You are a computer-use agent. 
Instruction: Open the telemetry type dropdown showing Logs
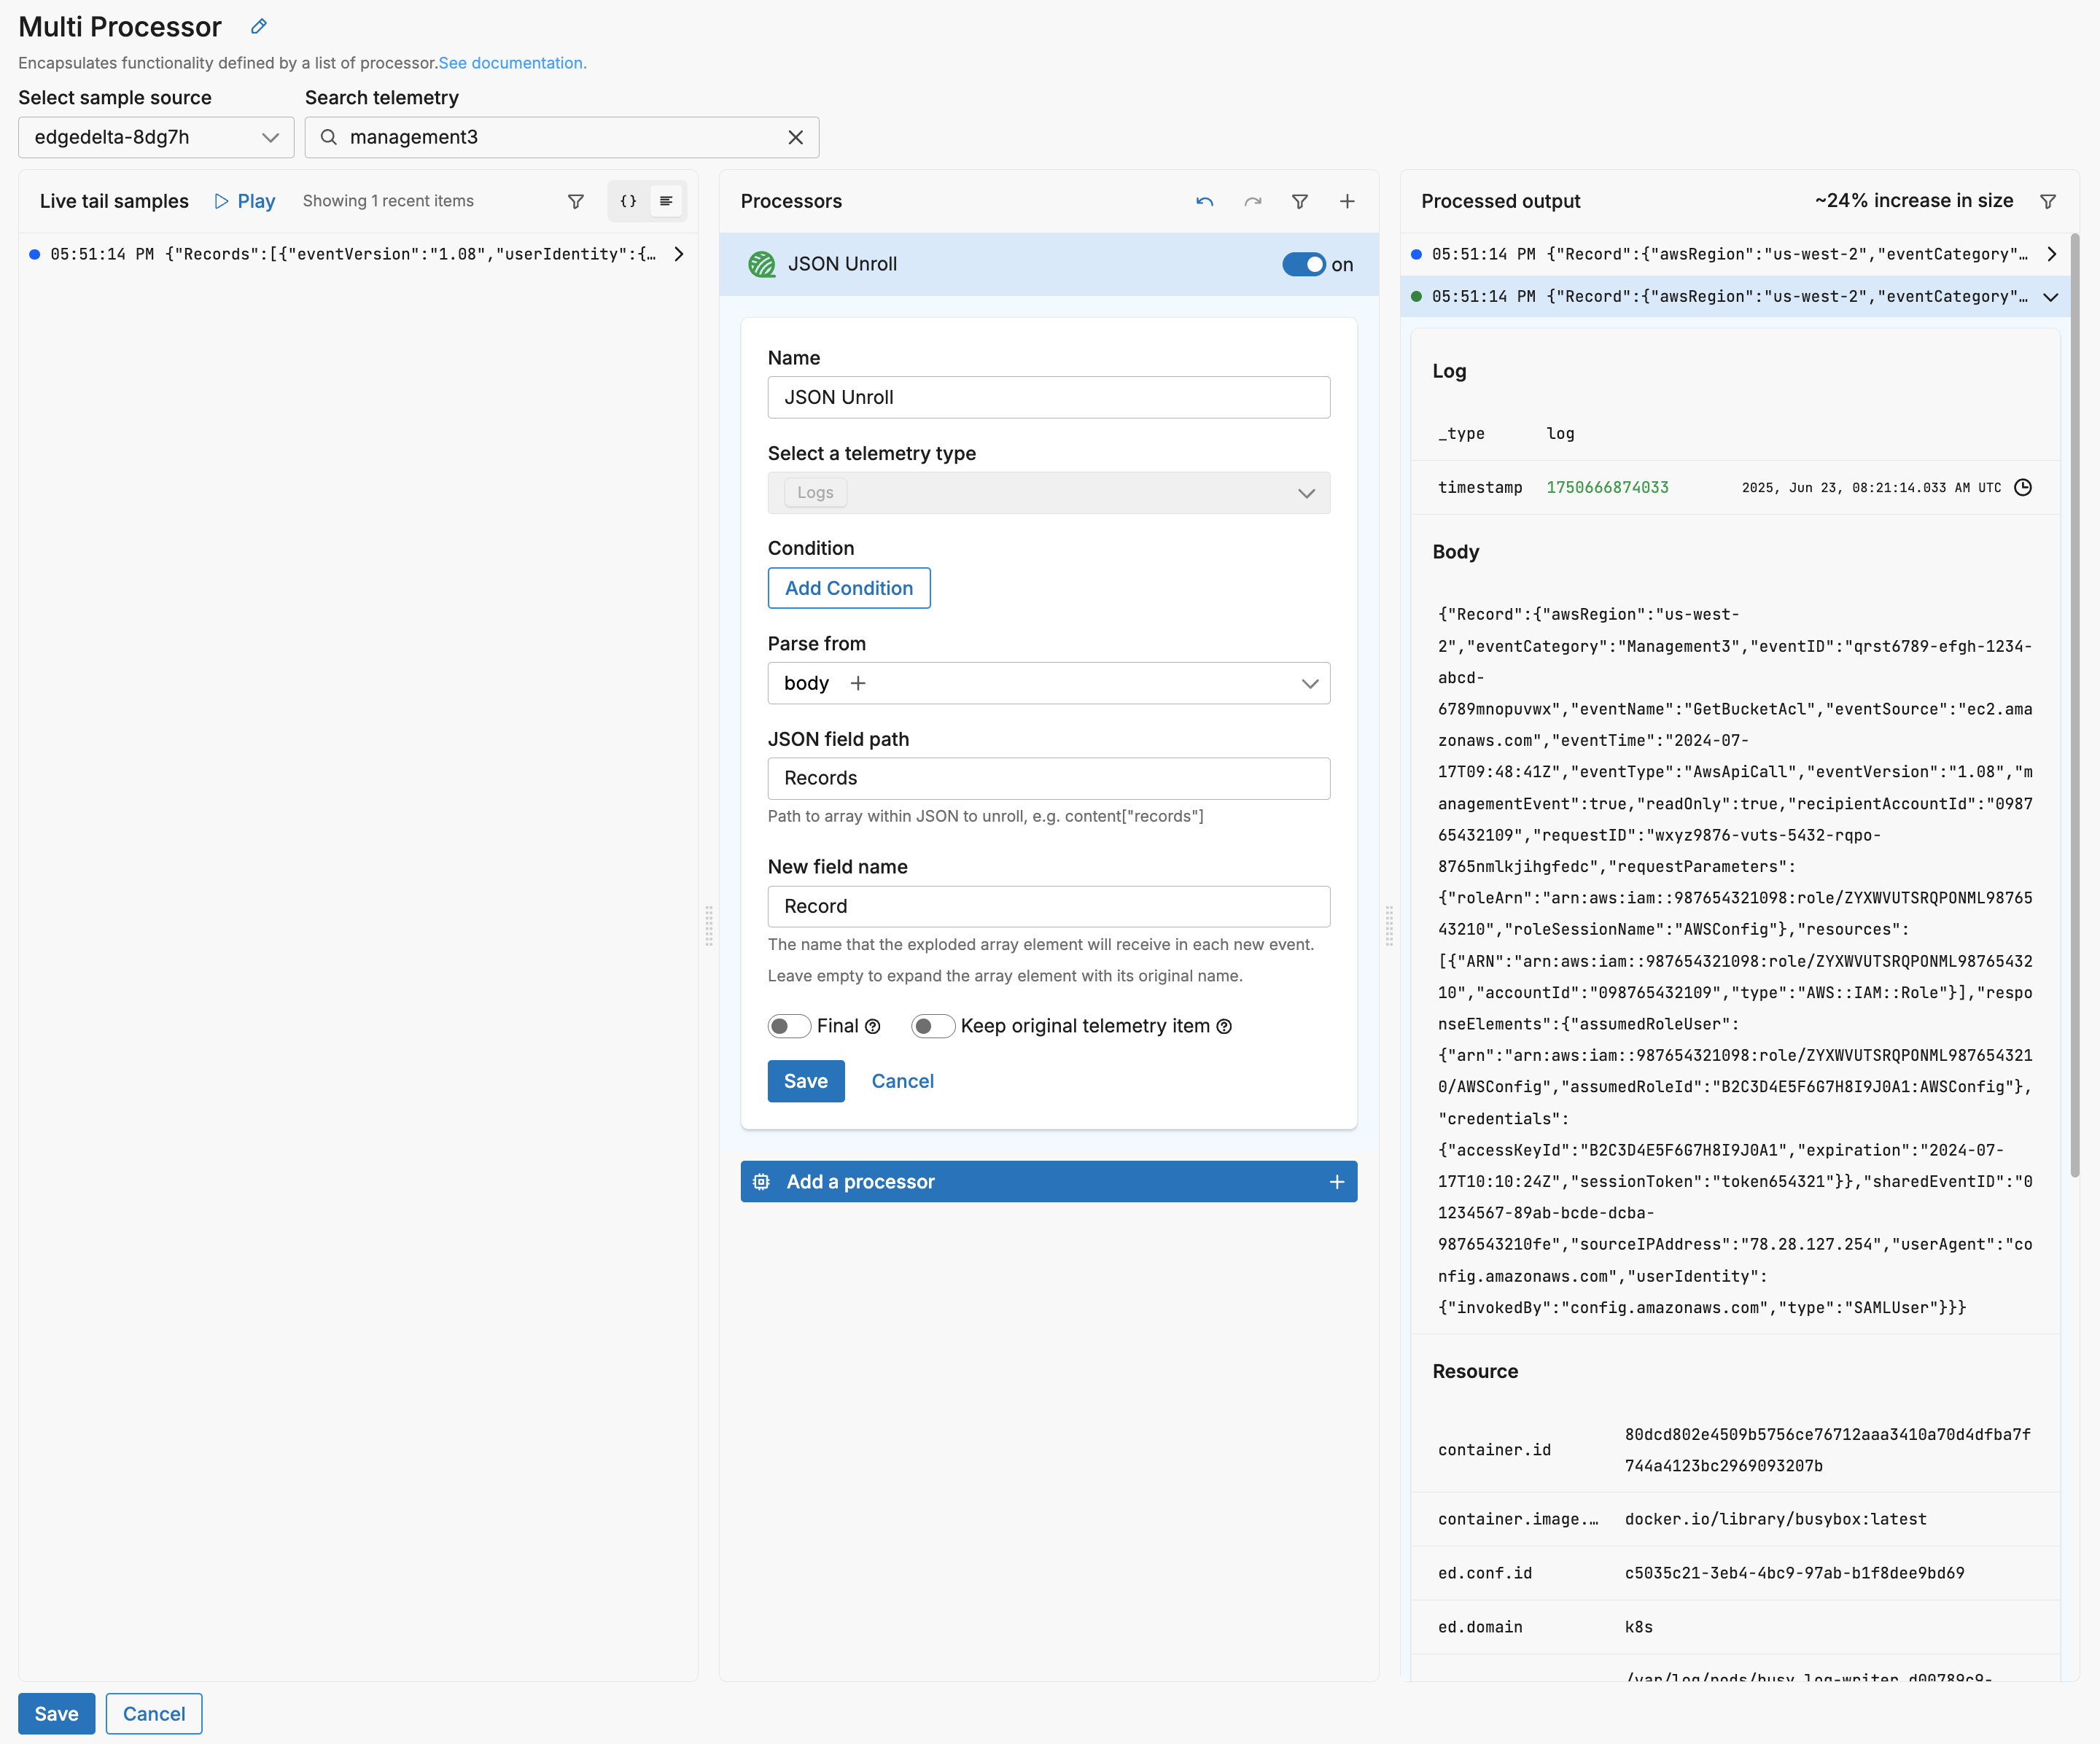[1049, 494]
